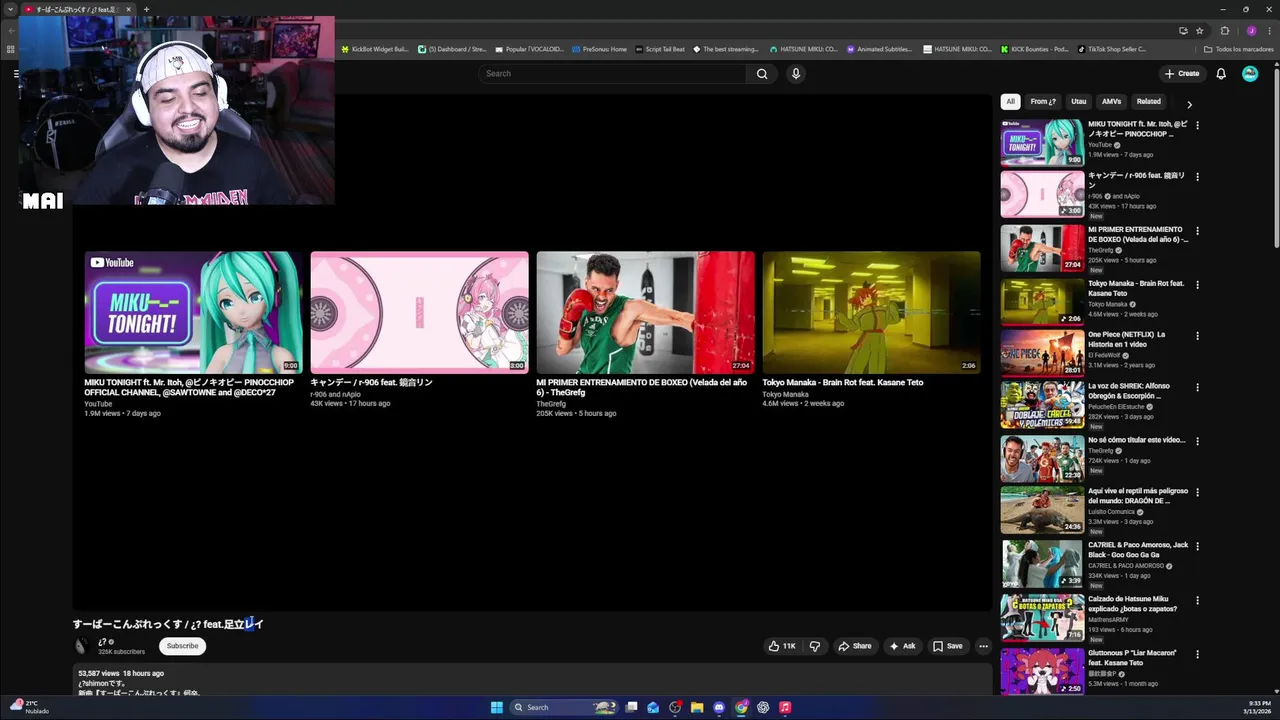Play MIKU TONIGHT endscreen video thumbnail
This screenshot has height=720, width=1280.
point(193,312)
